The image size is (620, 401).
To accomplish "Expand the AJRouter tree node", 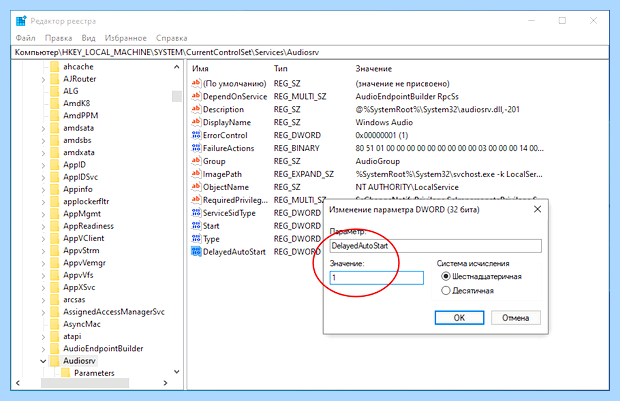I will (x=43, y=79).
